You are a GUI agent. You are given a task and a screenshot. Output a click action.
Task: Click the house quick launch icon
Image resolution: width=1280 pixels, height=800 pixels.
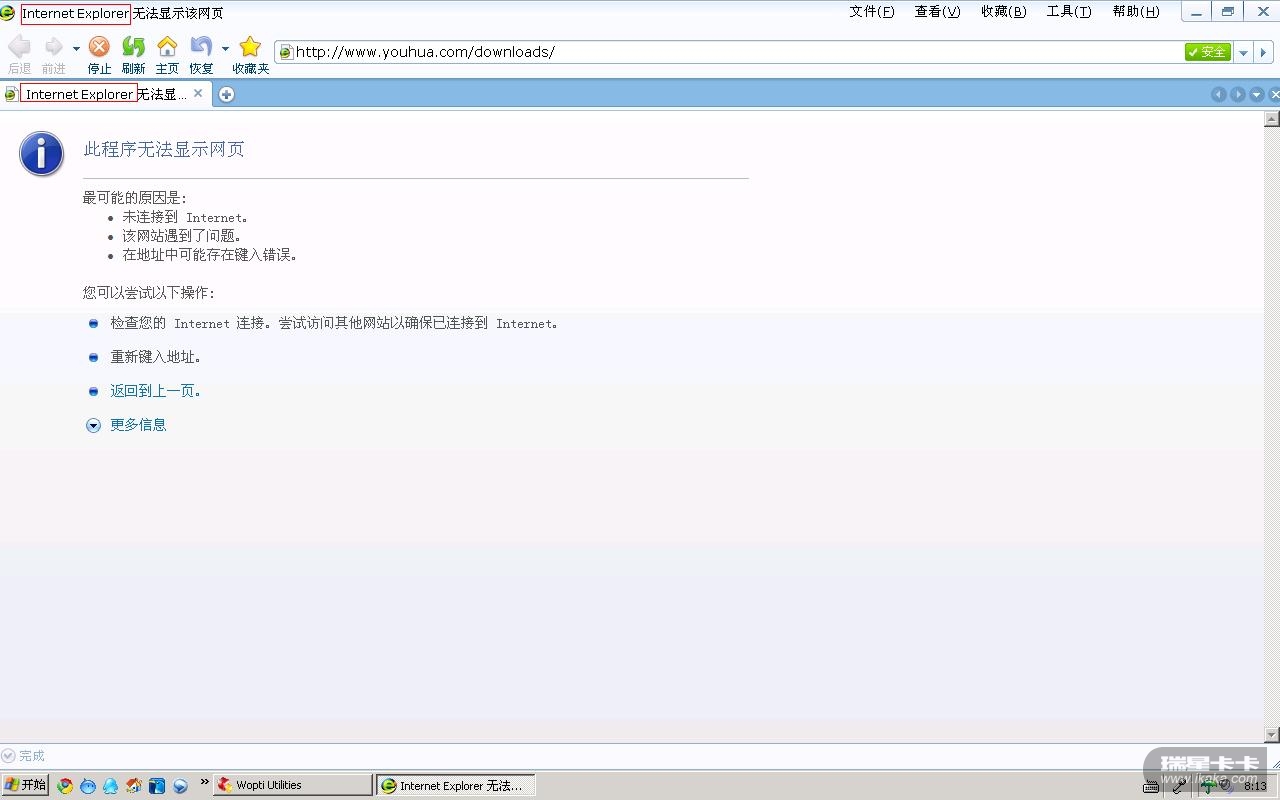pos(134,786)
